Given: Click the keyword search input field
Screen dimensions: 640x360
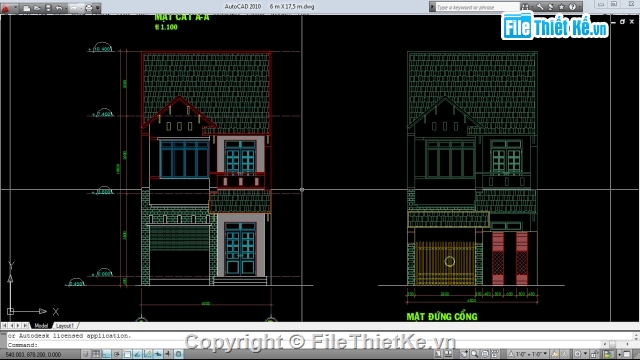Looking at the screenshot, I should (x=477, y=7).
